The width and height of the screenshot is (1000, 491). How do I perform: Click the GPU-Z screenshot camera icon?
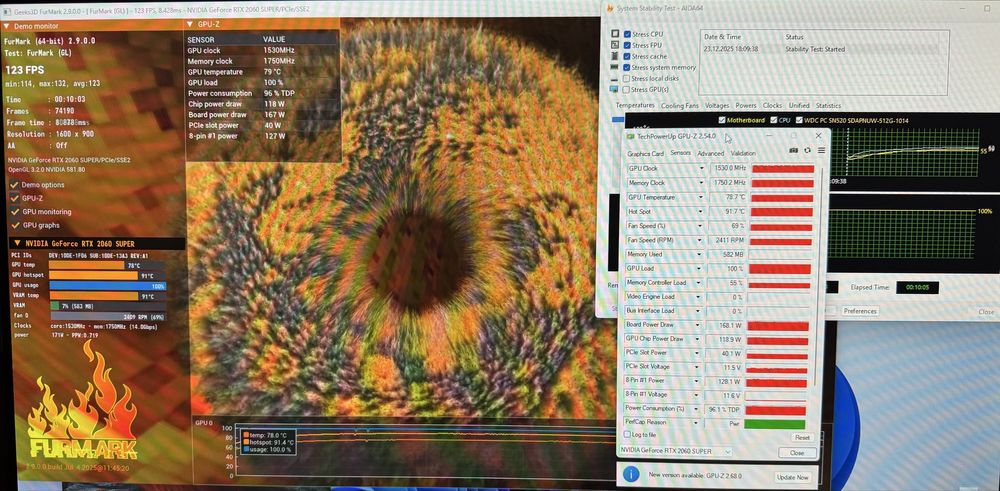pyautogui.click(x=793, y=150)
